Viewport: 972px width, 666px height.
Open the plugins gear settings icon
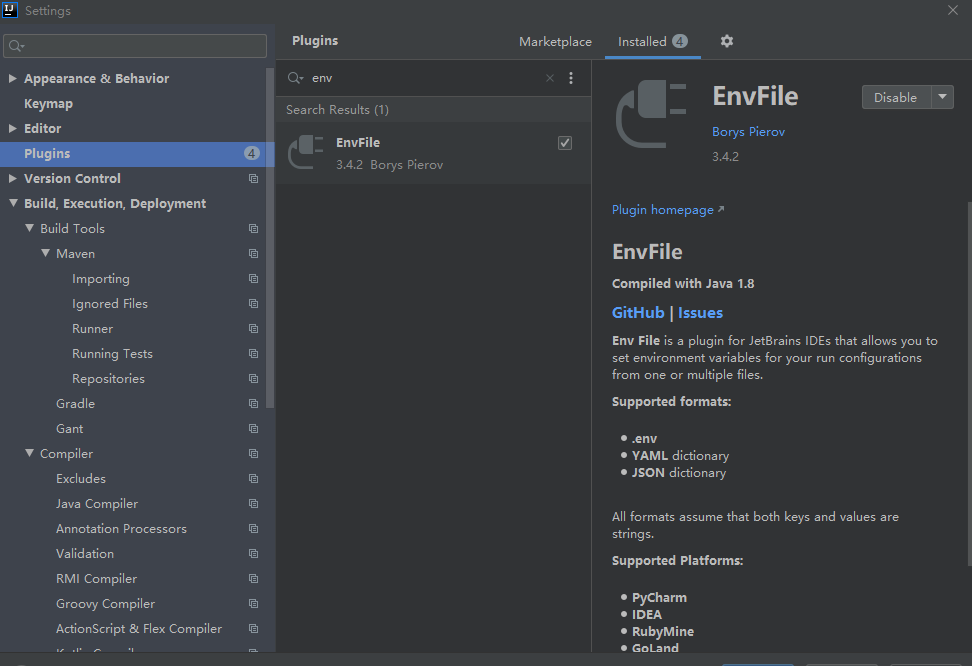pos(727,41)
